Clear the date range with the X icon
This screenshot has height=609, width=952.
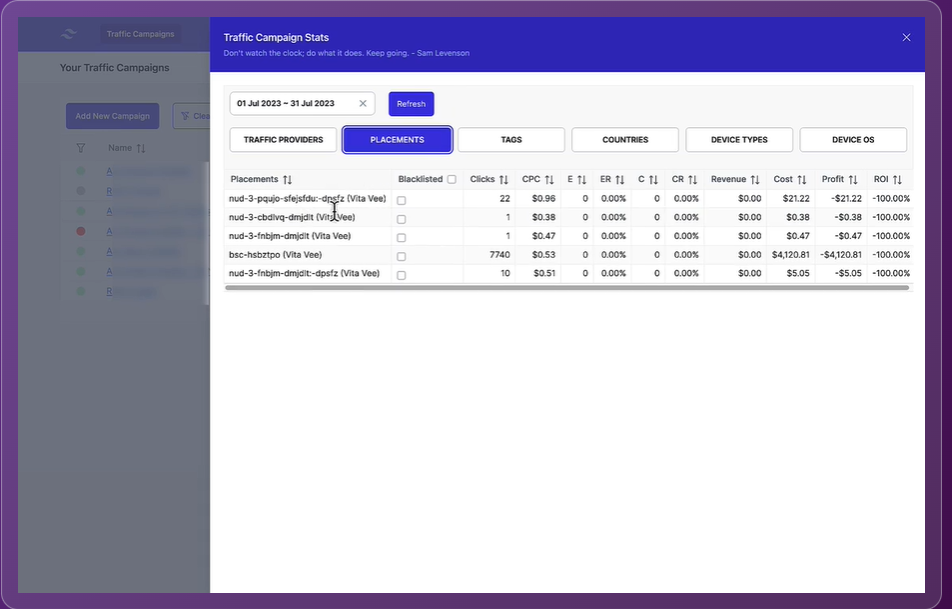tap(362, 103)
